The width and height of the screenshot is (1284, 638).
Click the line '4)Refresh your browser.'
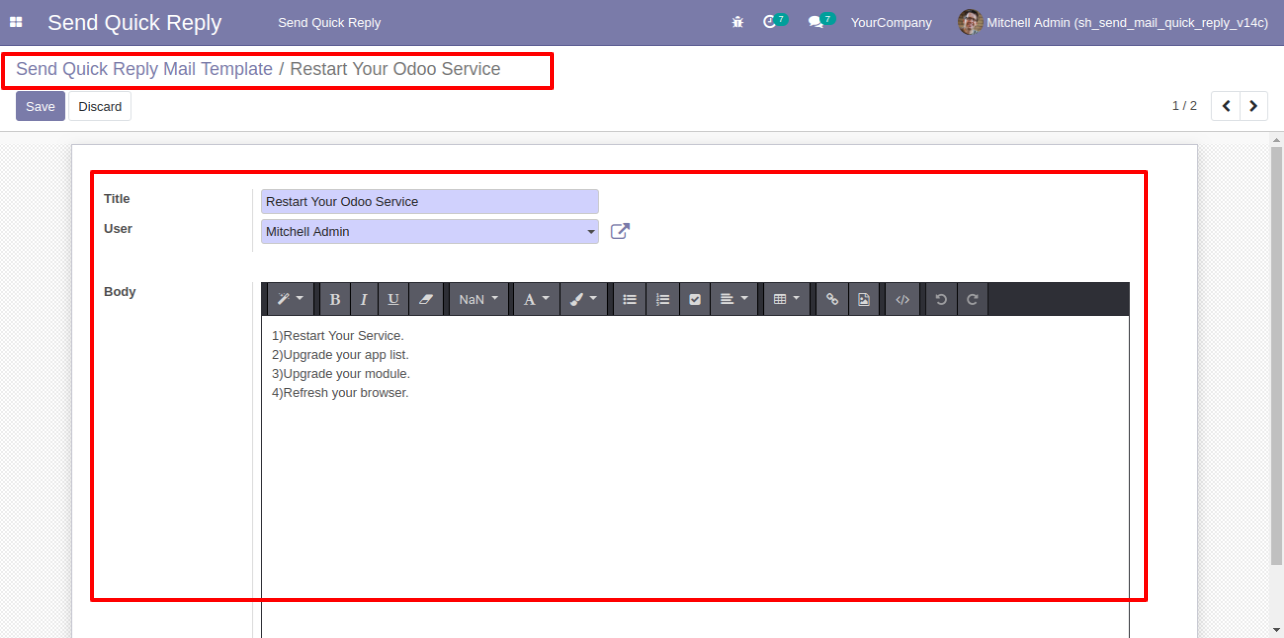(340, 393)
